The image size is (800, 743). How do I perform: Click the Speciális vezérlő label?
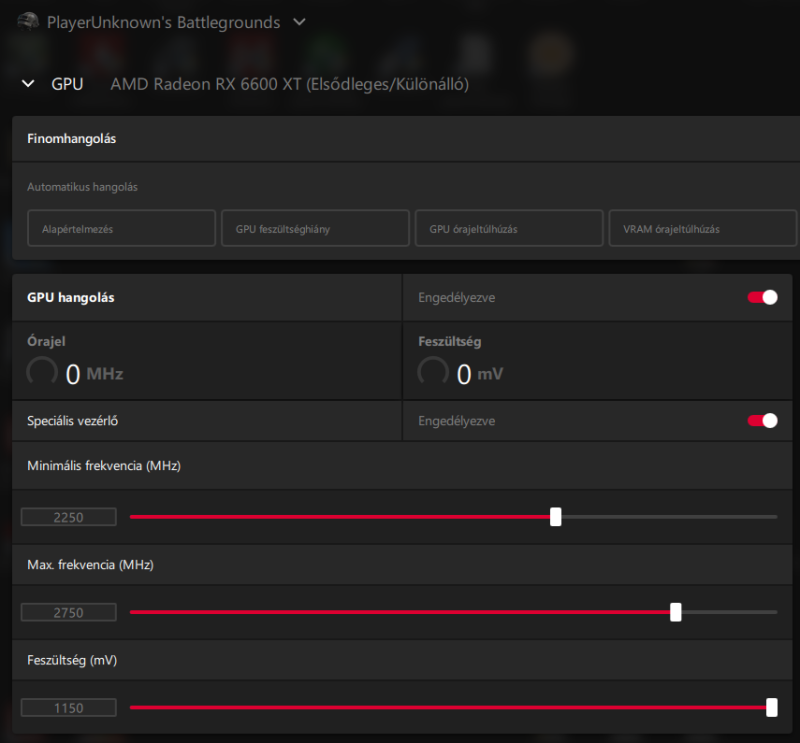(72, 421)
